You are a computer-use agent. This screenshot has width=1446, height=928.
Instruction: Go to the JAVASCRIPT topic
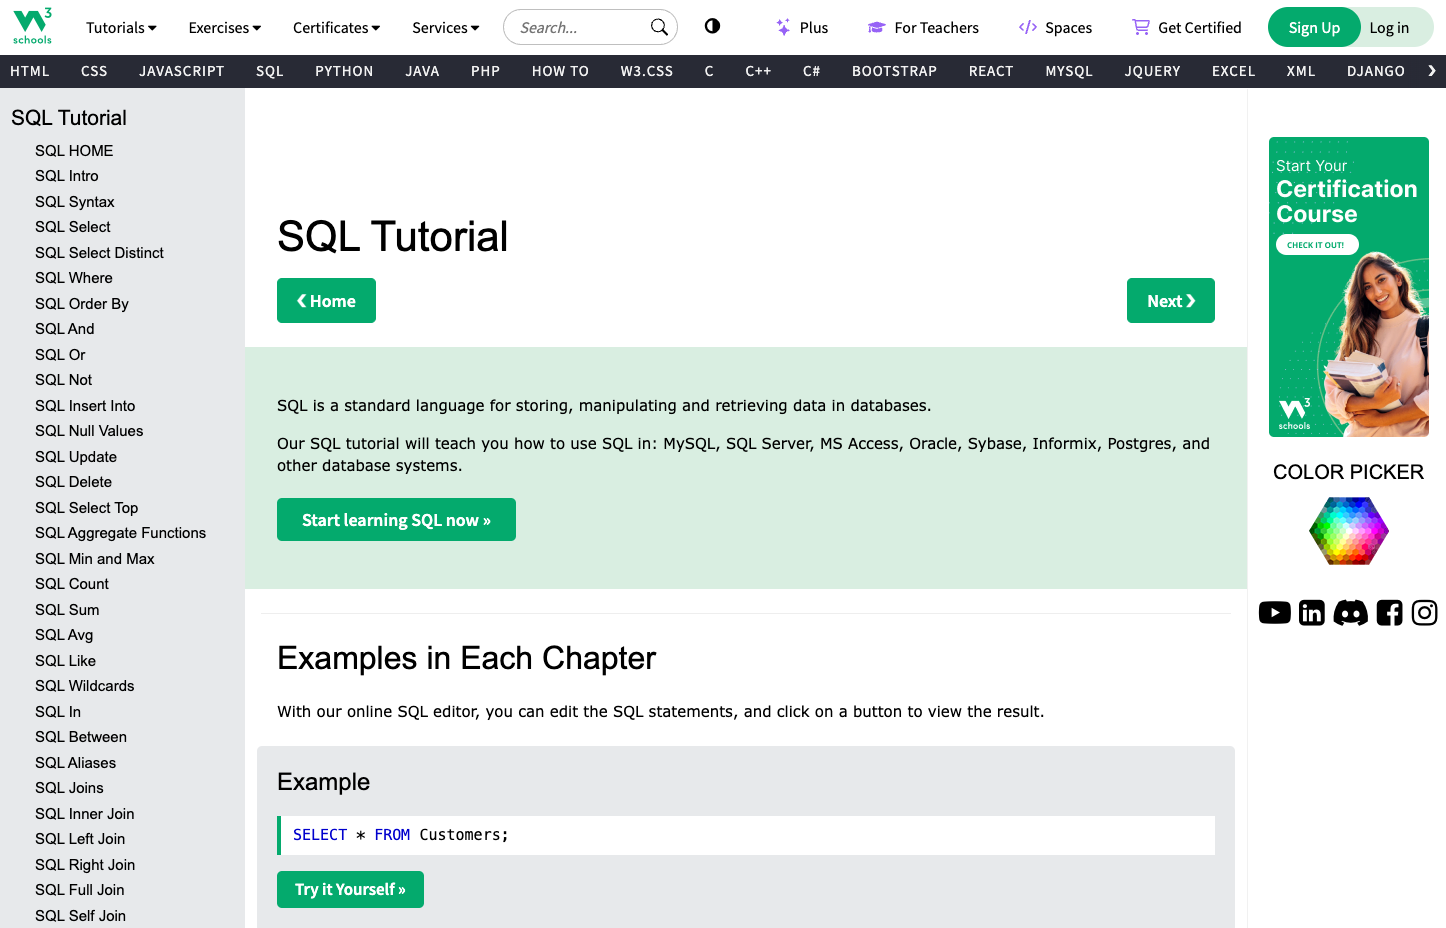(x=182, y=71)
